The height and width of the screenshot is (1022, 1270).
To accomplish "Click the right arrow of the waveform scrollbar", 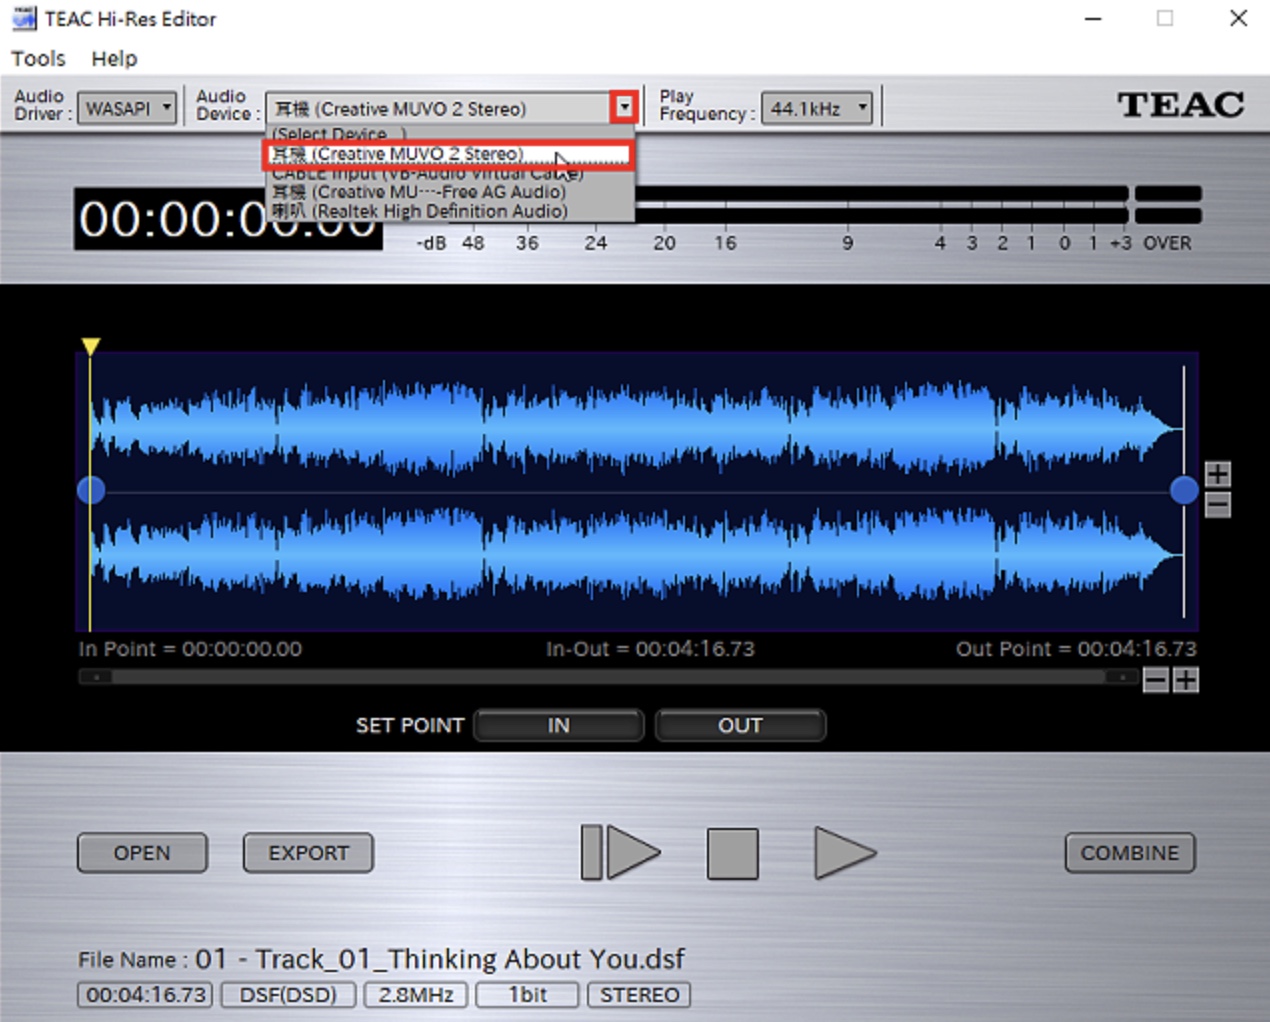I will (1122, 677).
